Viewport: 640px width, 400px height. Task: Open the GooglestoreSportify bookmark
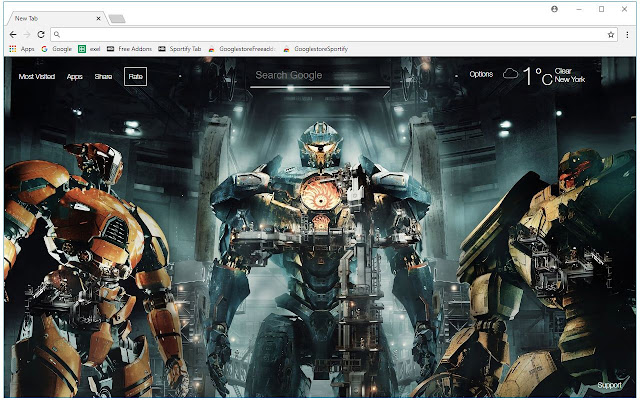click(316, 49)
